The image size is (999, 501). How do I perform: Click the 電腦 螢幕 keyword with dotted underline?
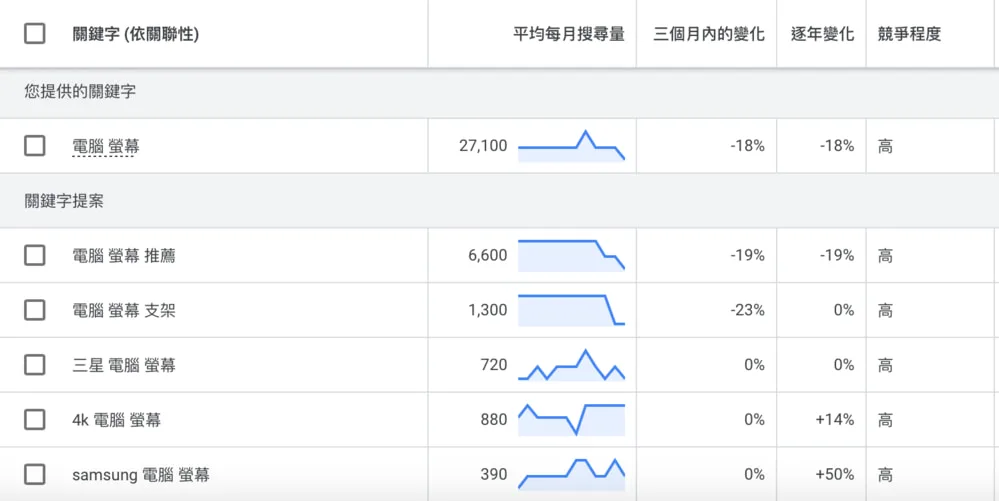pos(106,147)
